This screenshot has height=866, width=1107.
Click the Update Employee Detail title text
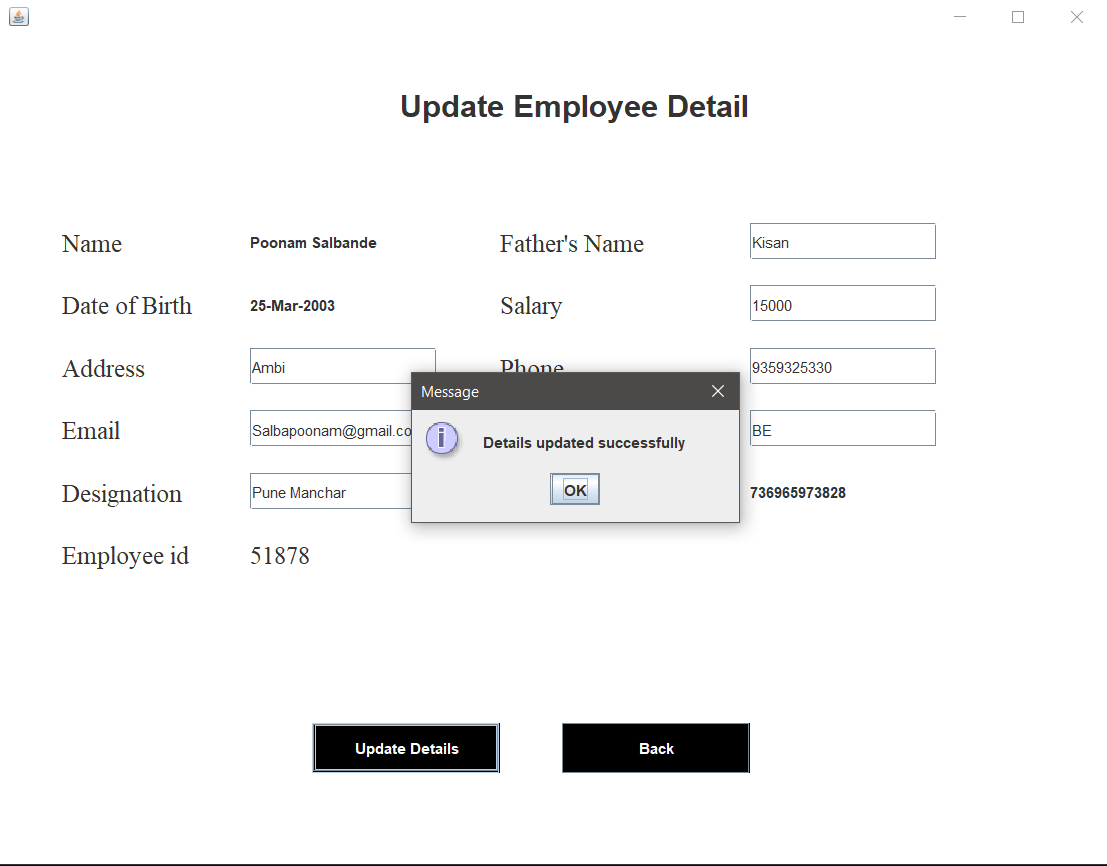point(574,106)
